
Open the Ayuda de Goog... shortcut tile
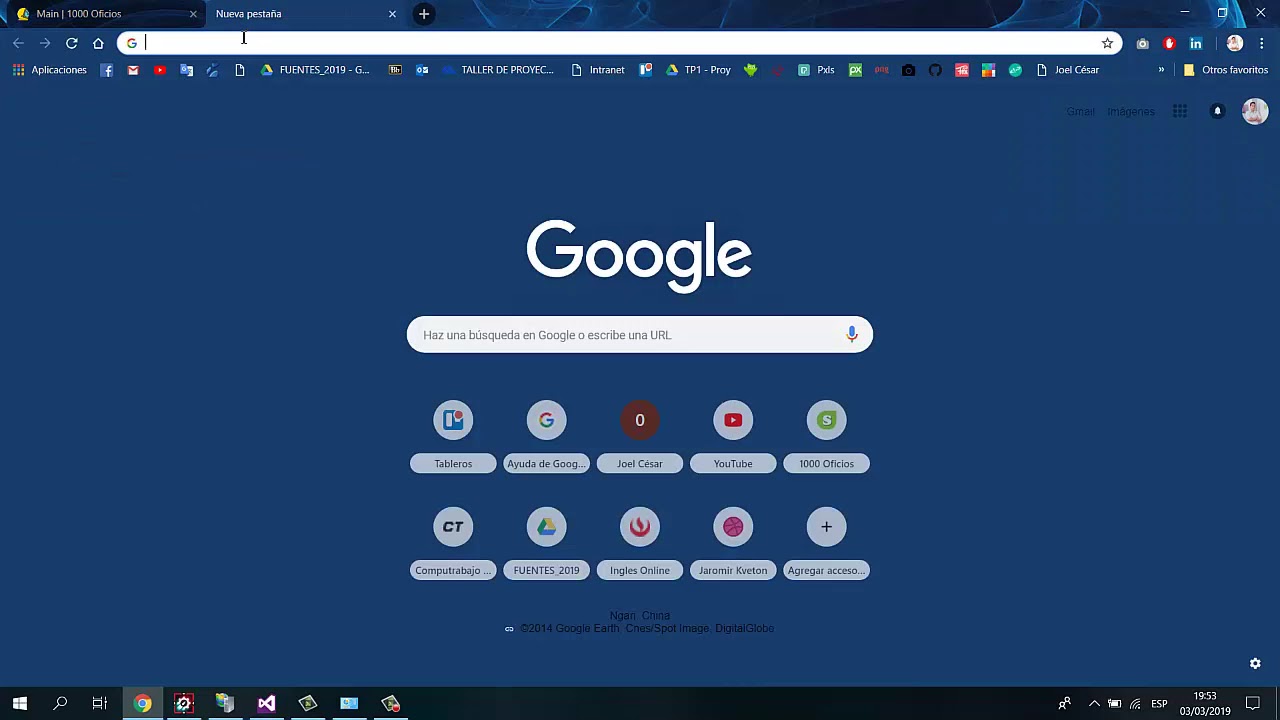click(546, 436)
